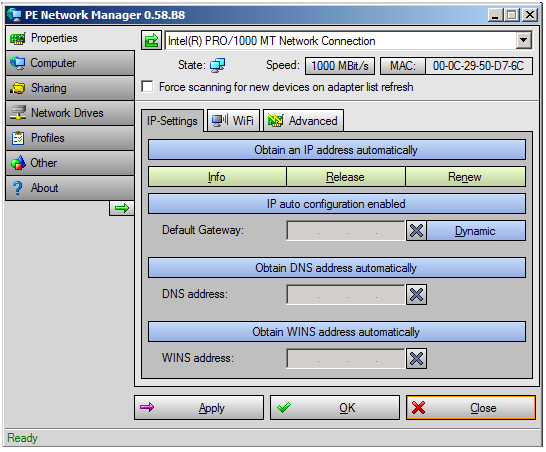This screenshot has width=546, height=452.
Task: Release the DHCP lease
Action: 345,177
